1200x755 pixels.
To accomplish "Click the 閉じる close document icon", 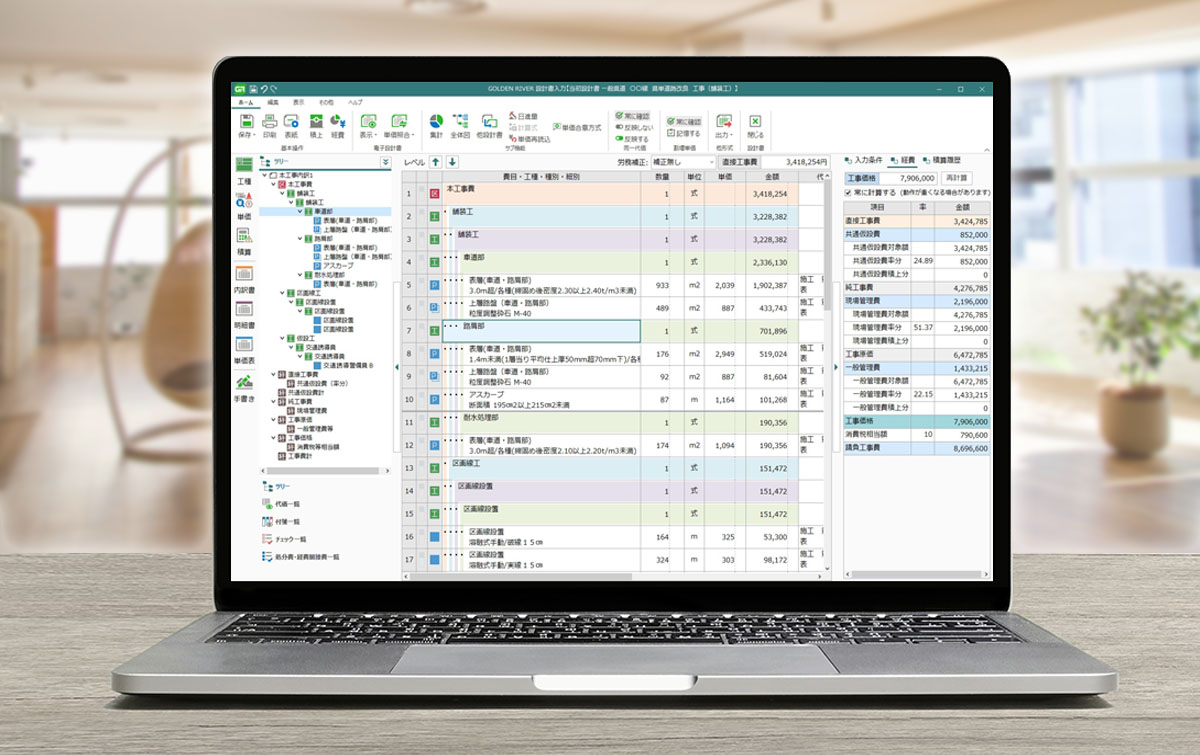I will point(755,121).
